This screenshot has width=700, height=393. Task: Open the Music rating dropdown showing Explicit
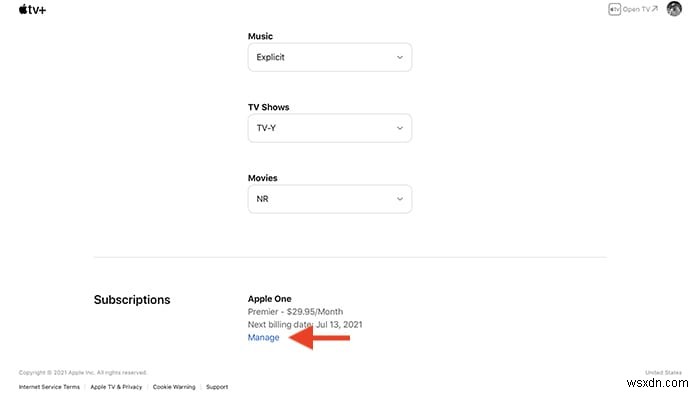click(330, 57)
